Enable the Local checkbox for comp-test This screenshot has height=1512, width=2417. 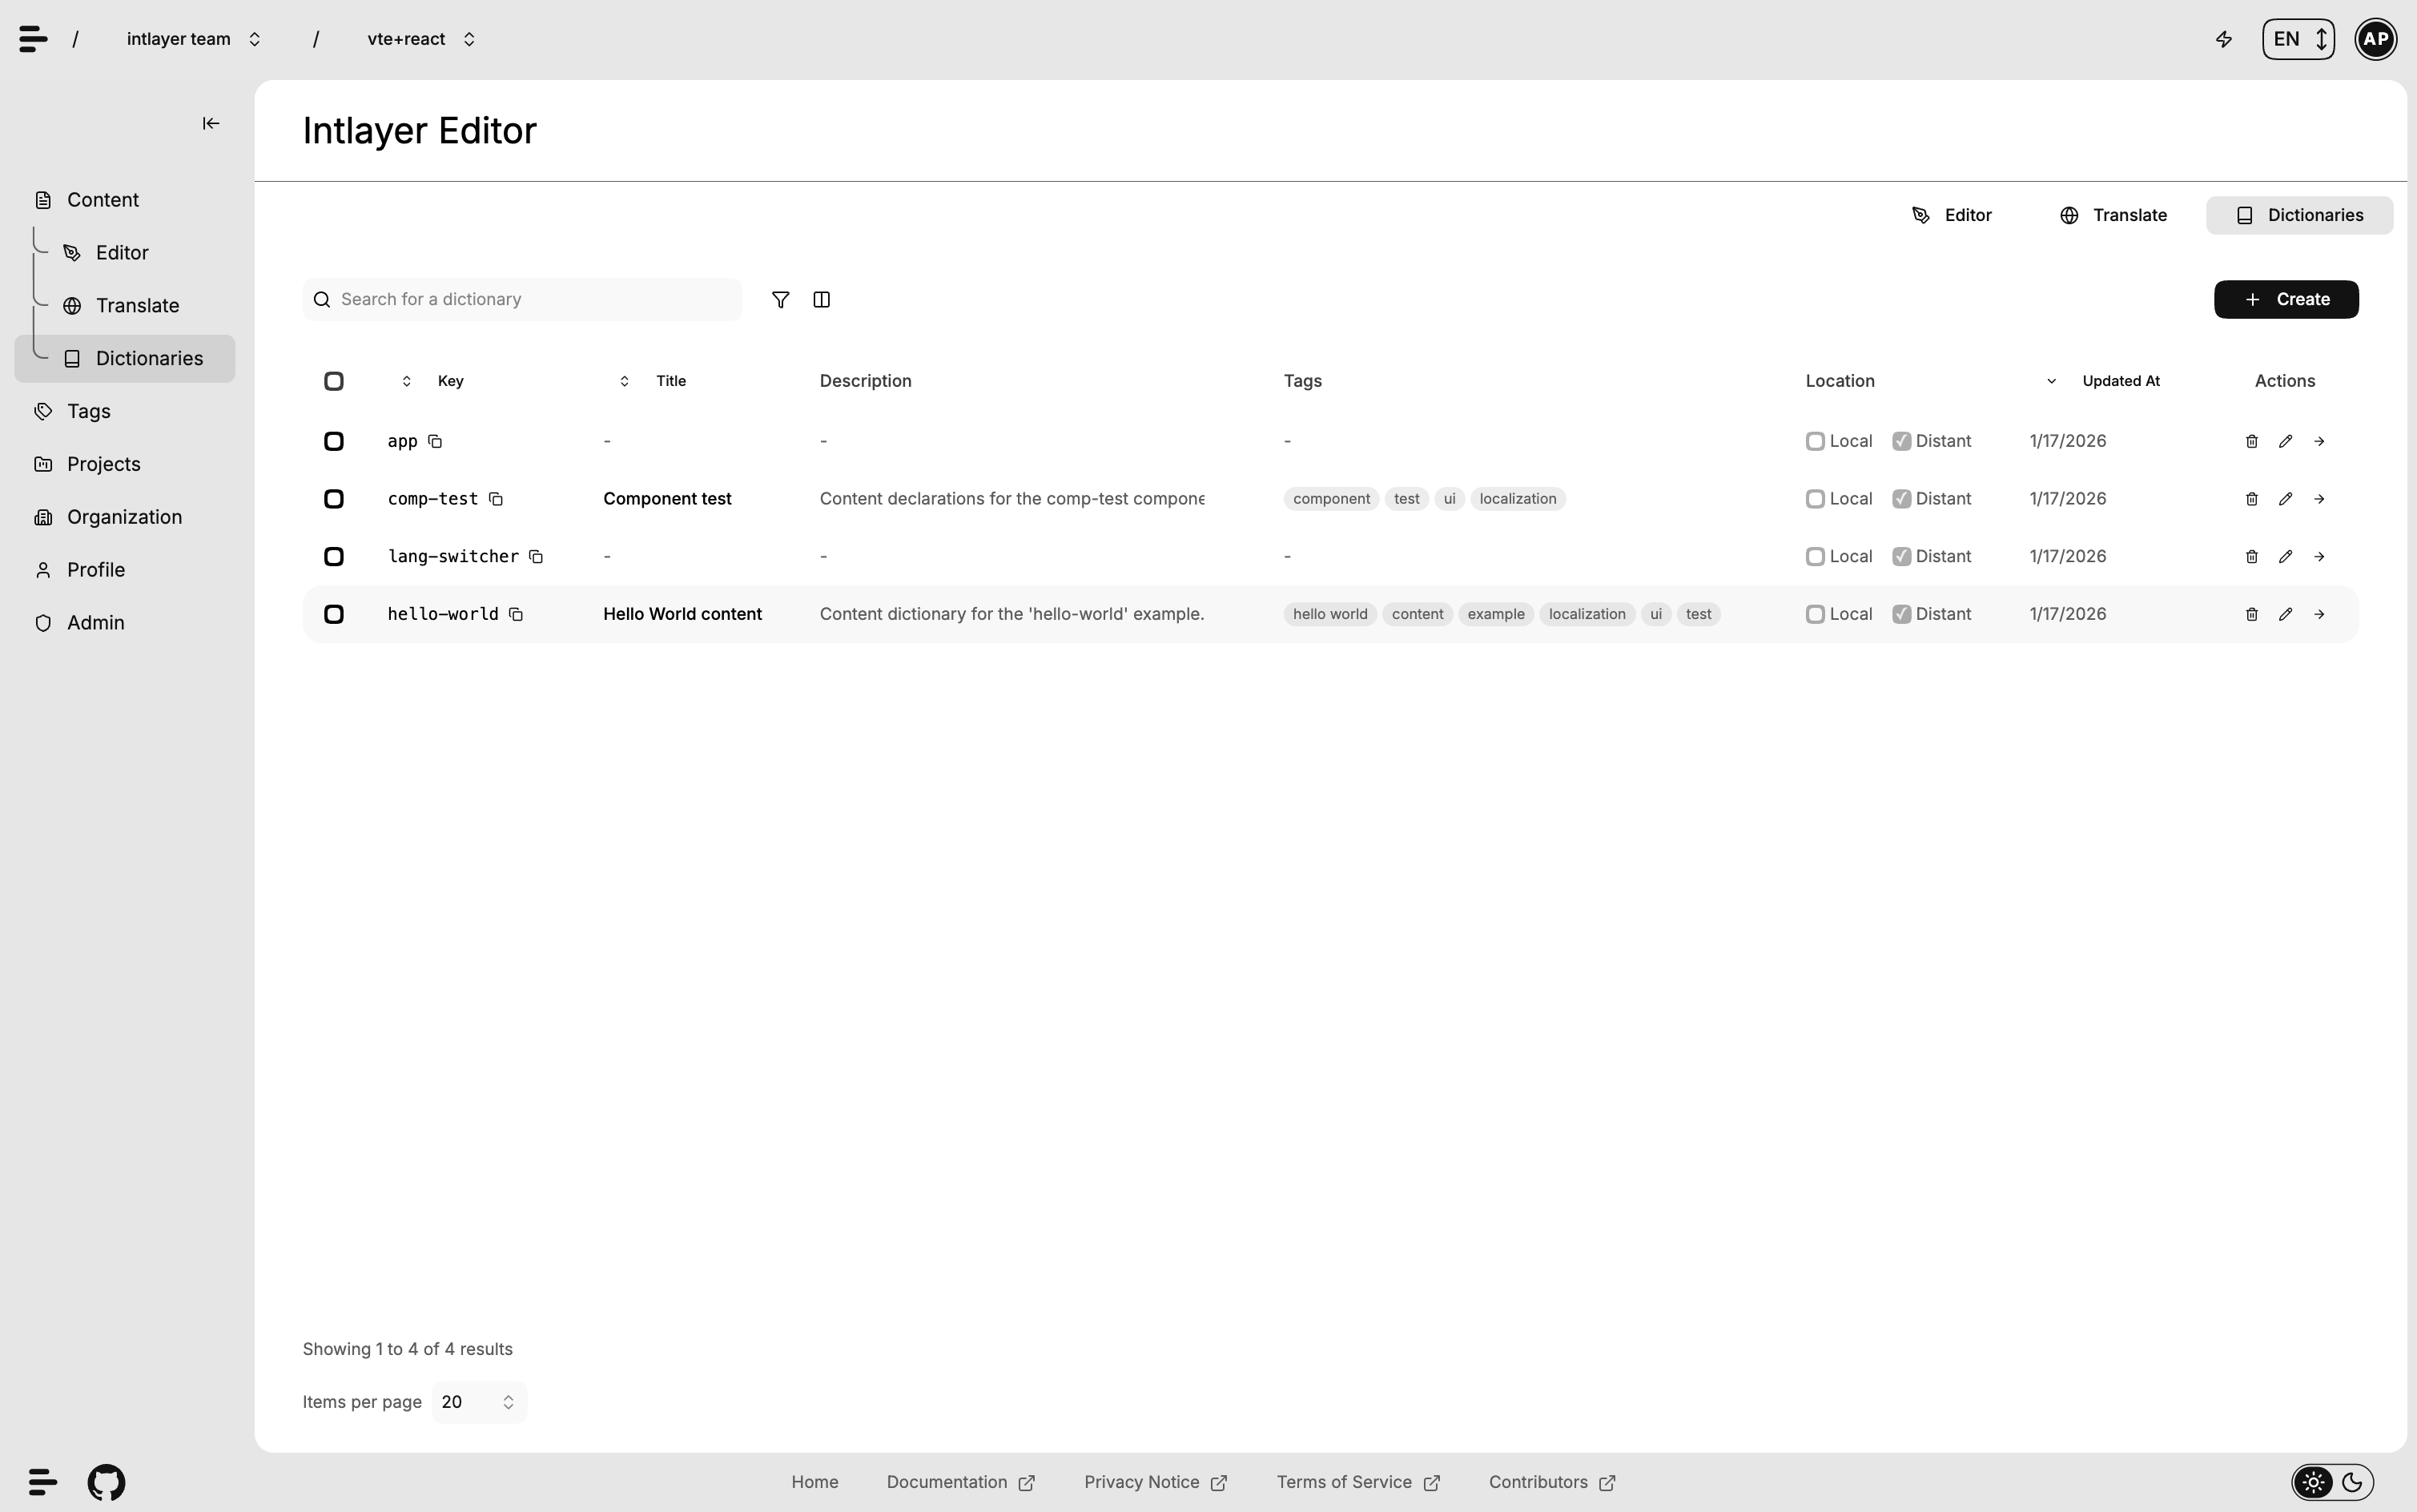(x=1816, y=498)
